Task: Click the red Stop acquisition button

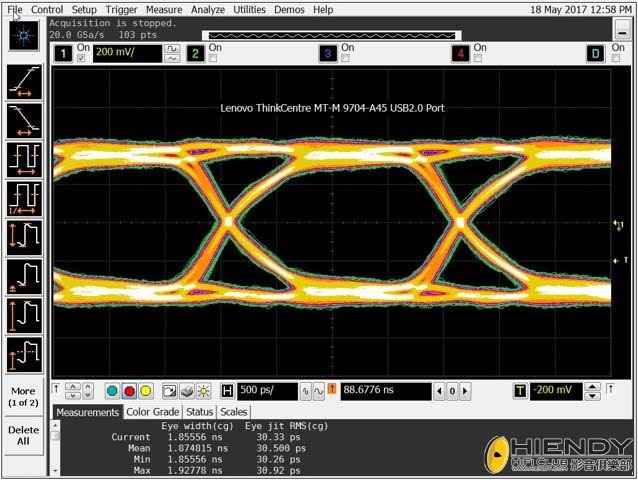Action: click(x=129, y=391)
